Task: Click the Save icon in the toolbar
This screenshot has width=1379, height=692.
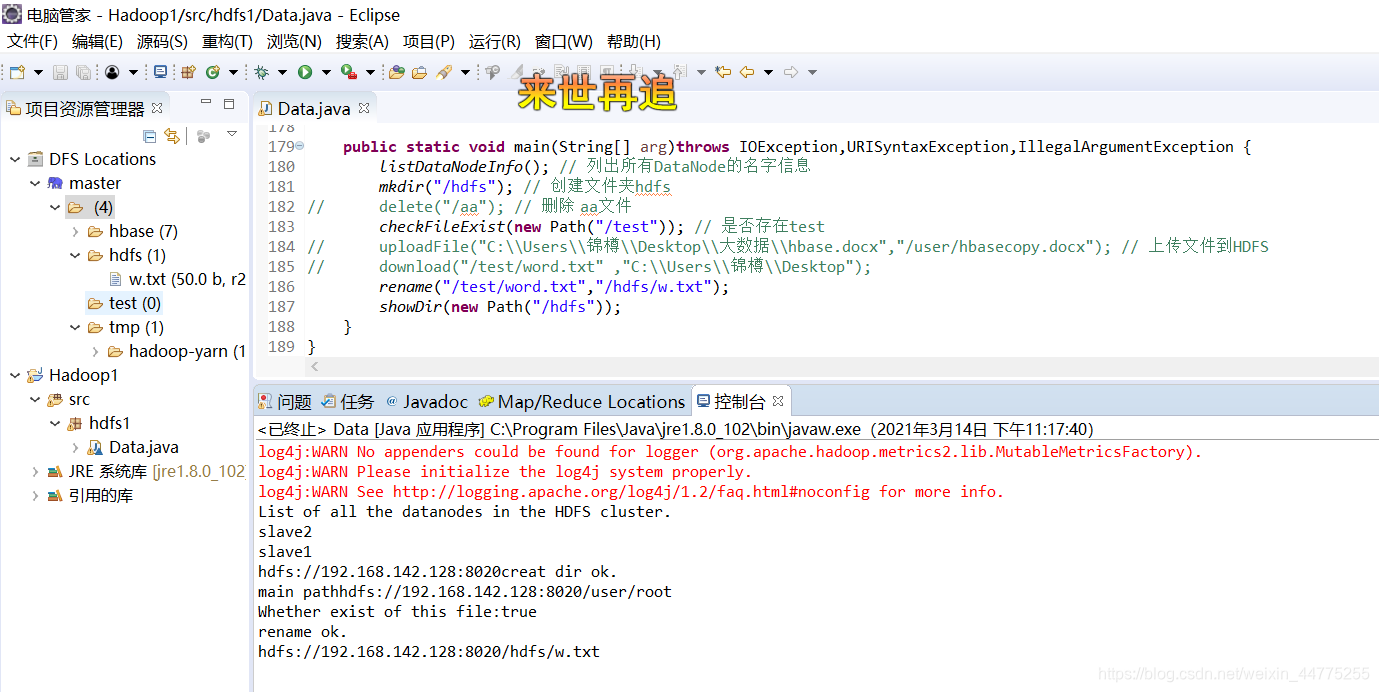Action: (x=60, y=72)
